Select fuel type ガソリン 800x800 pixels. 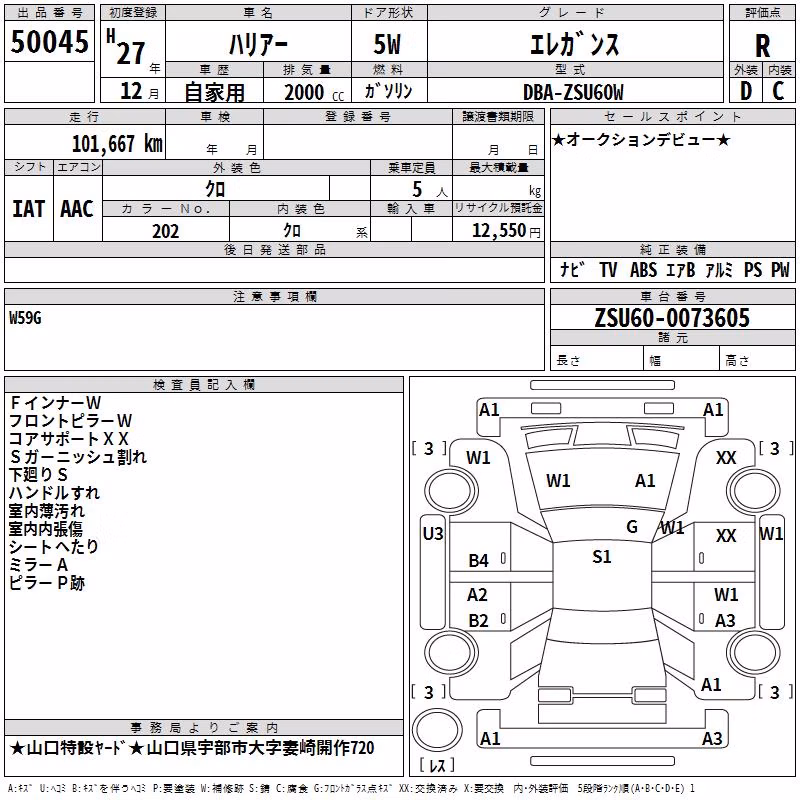(x=388, y=91)
